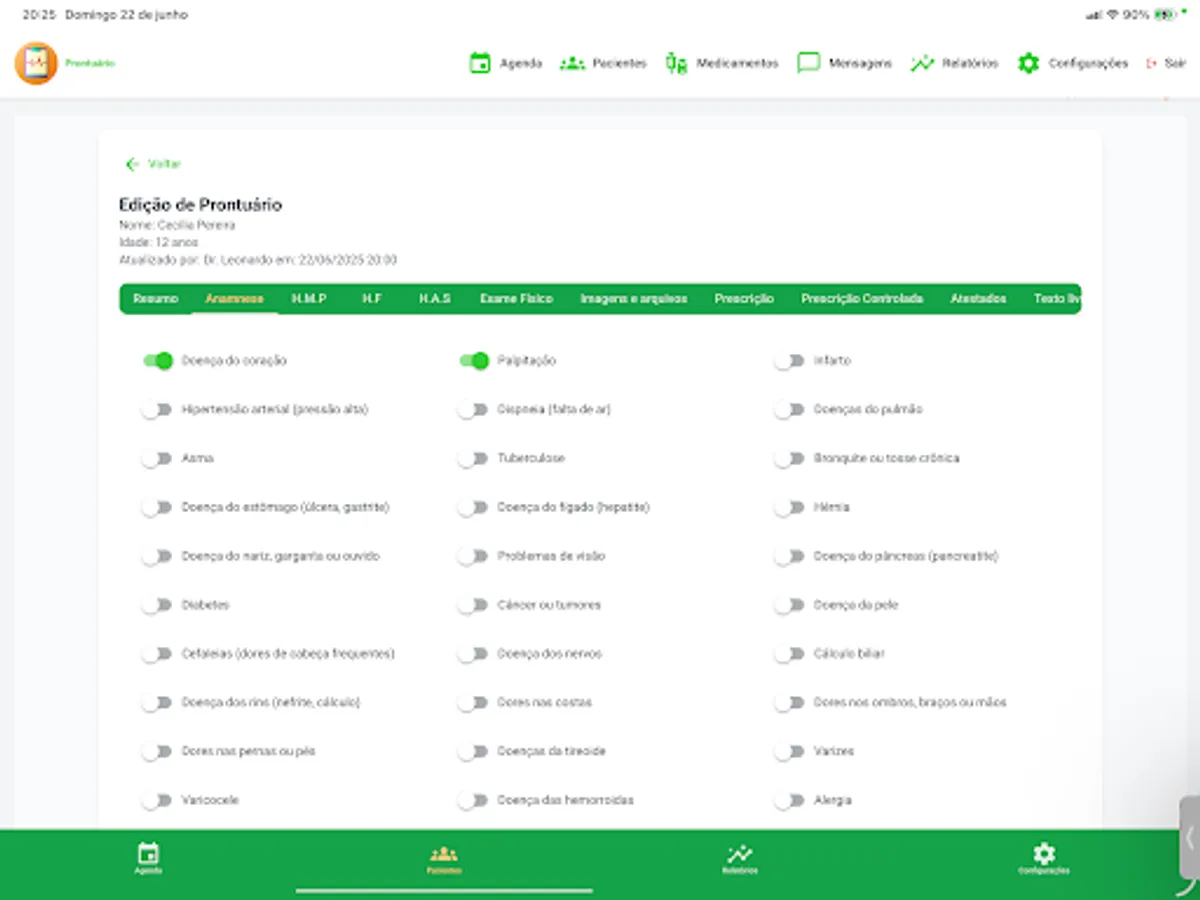The width and height of the screenshot is (1200, 900).
Task: Enable Doença do estômago toggle
Action: tap(157, 507)
